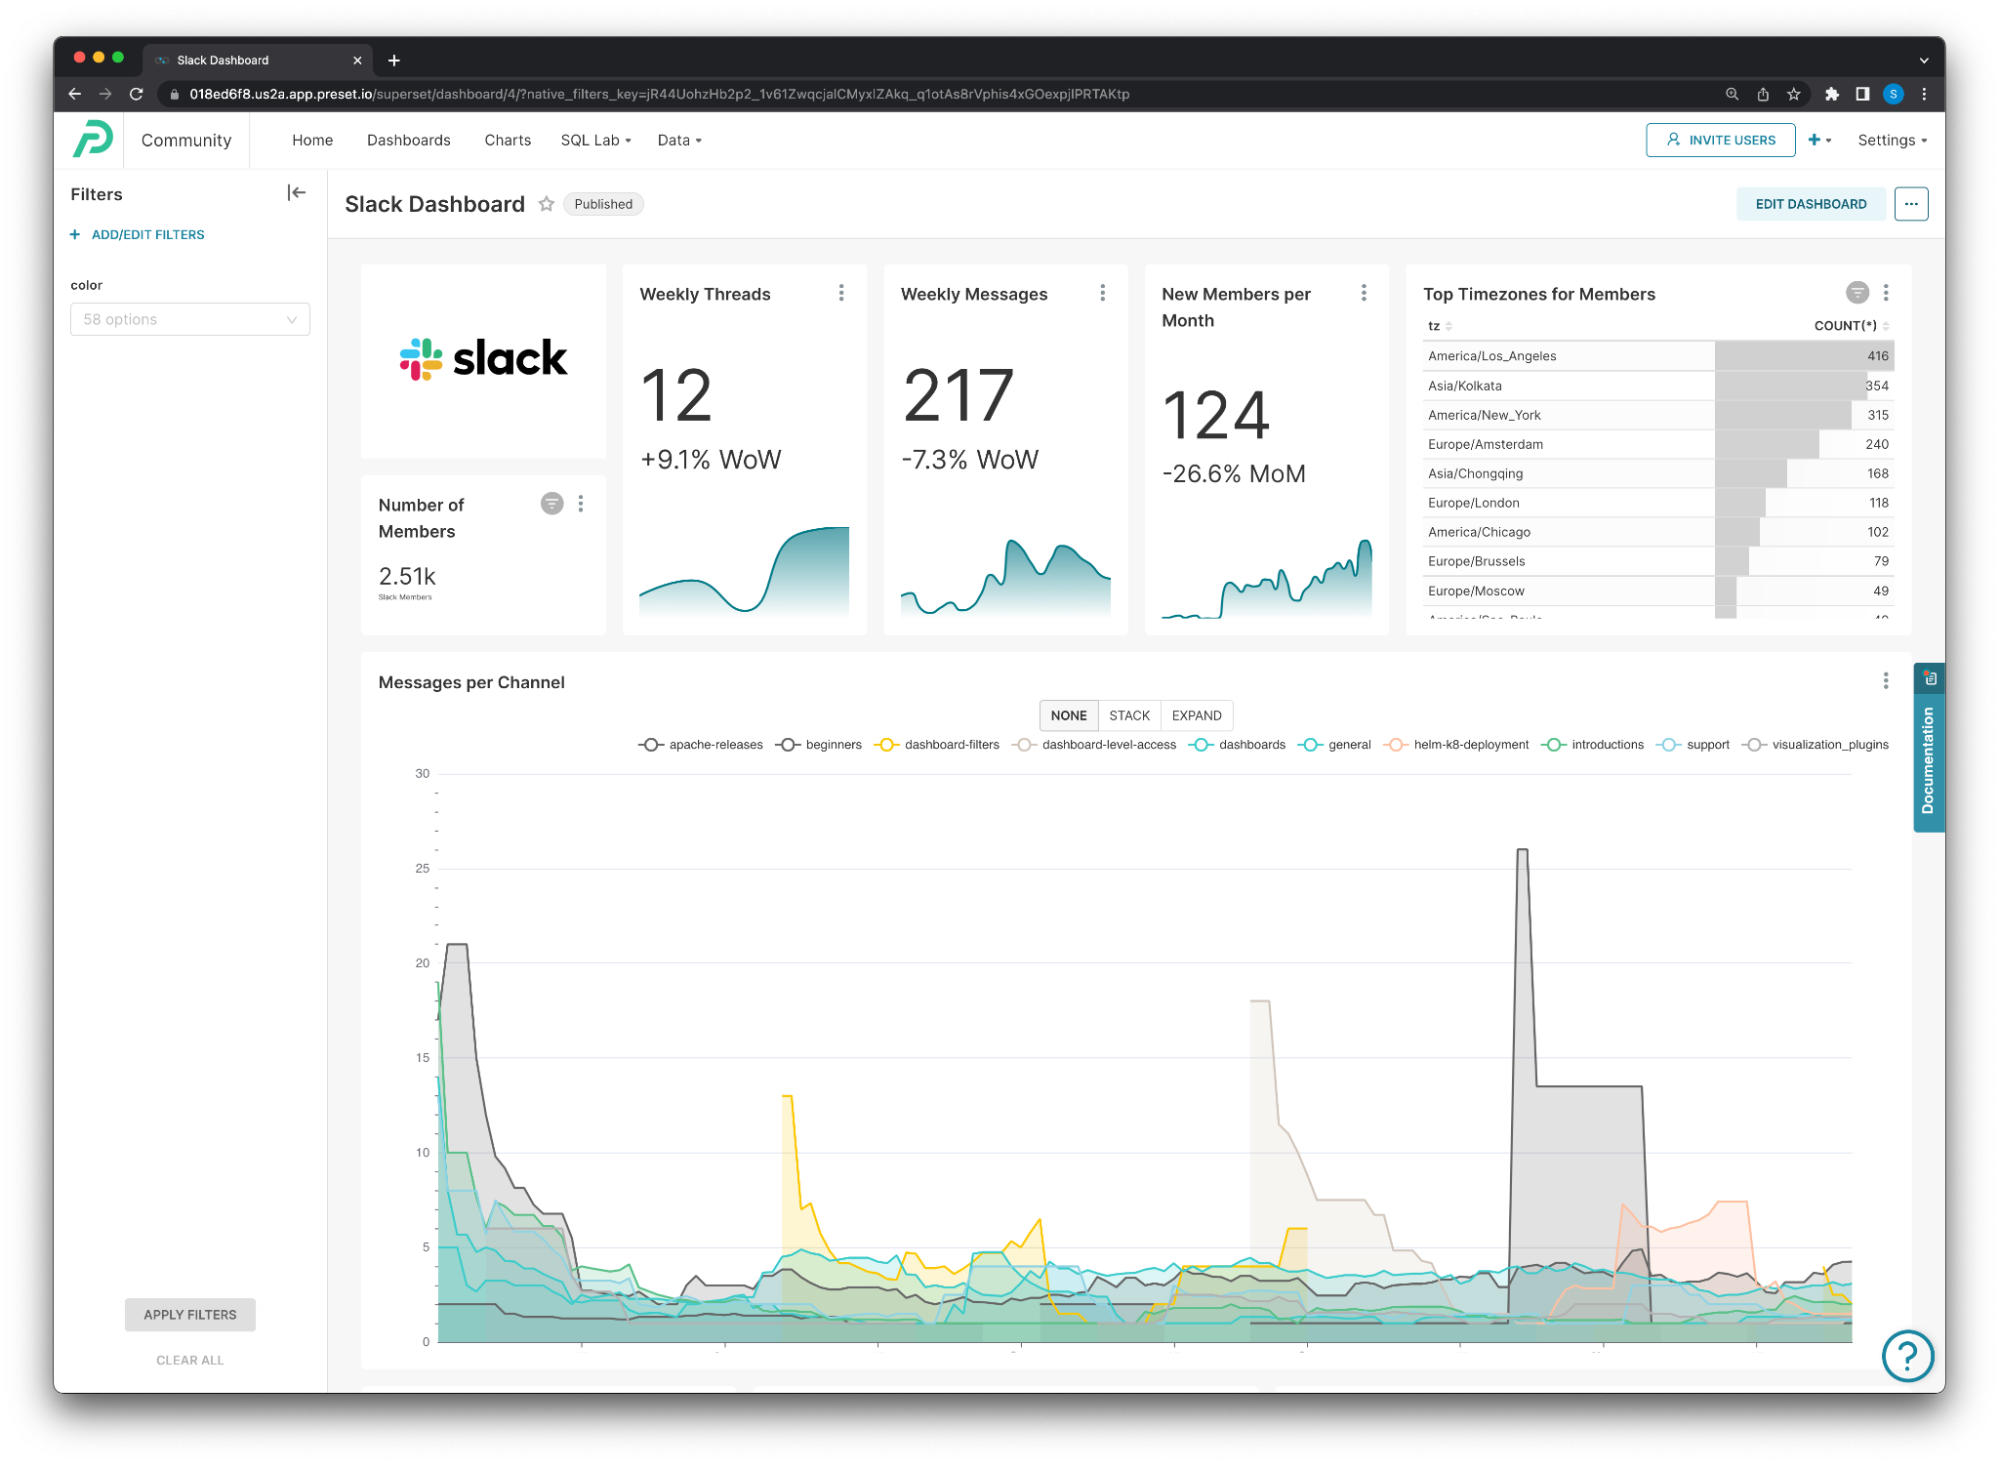Switch to EXPAND chart mode

tap(1196, 716)
